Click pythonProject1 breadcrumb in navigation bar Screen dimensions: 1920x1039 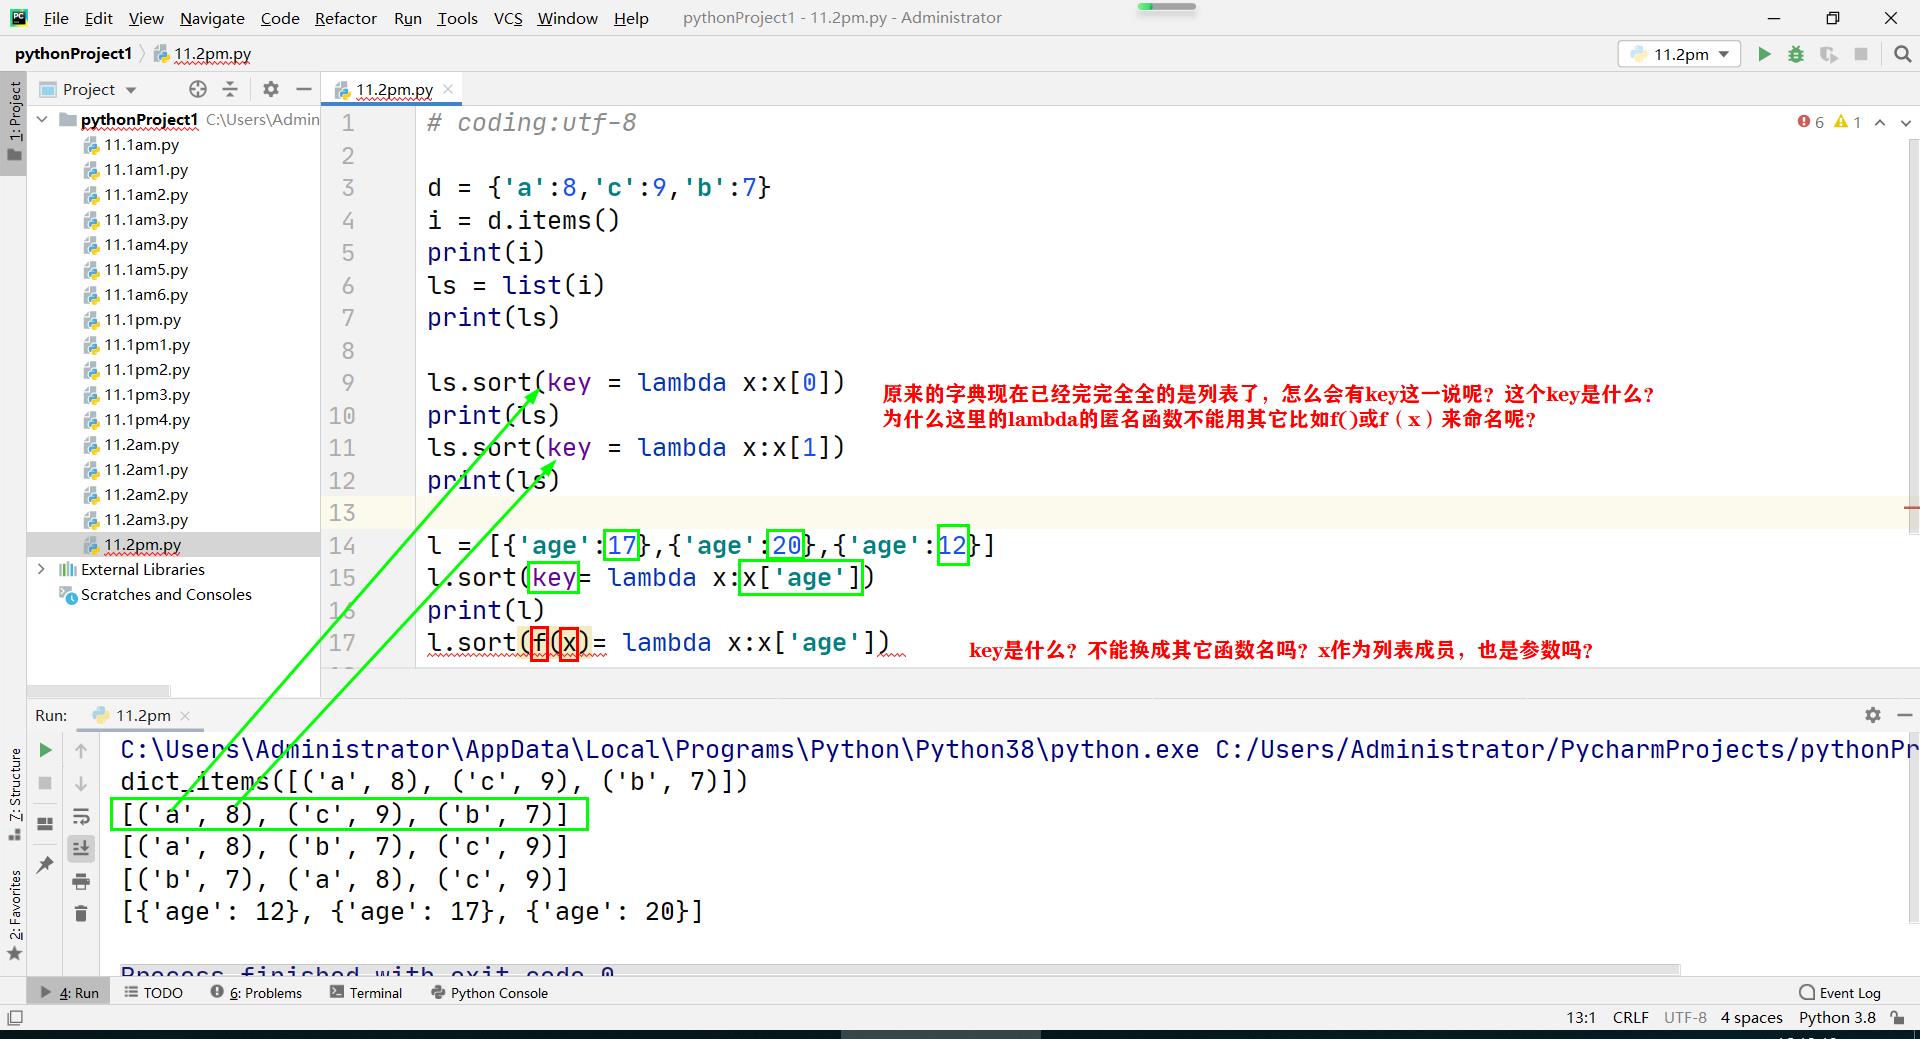click(73, 54)
